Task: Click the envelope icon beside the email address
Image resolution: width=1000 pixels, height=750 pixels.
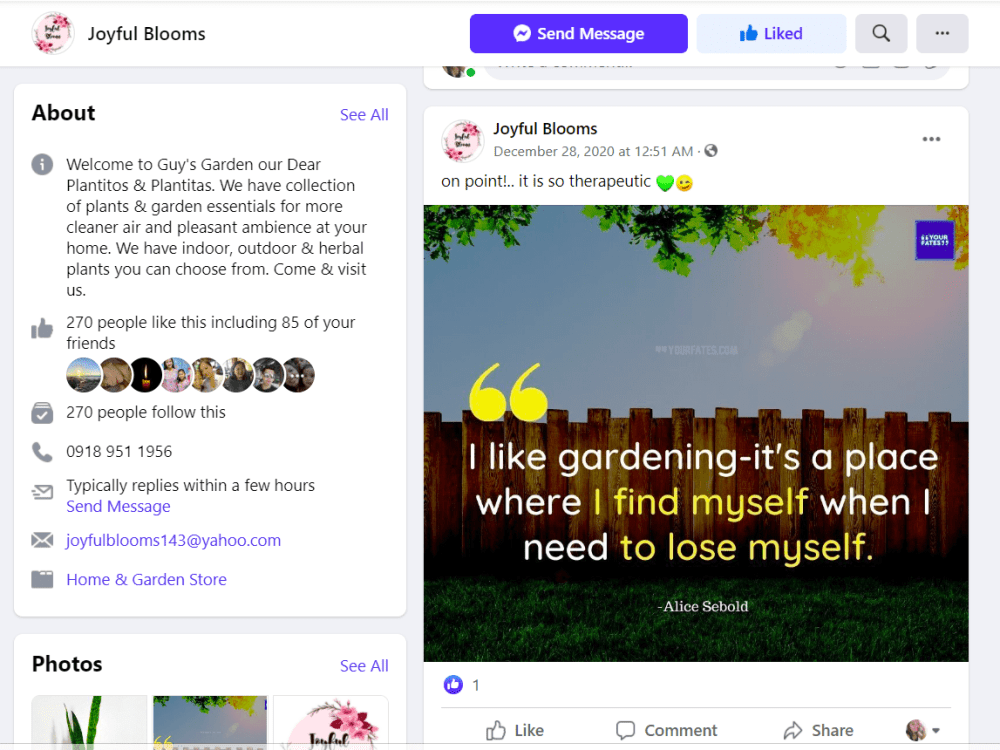Action: click(42, 541)
